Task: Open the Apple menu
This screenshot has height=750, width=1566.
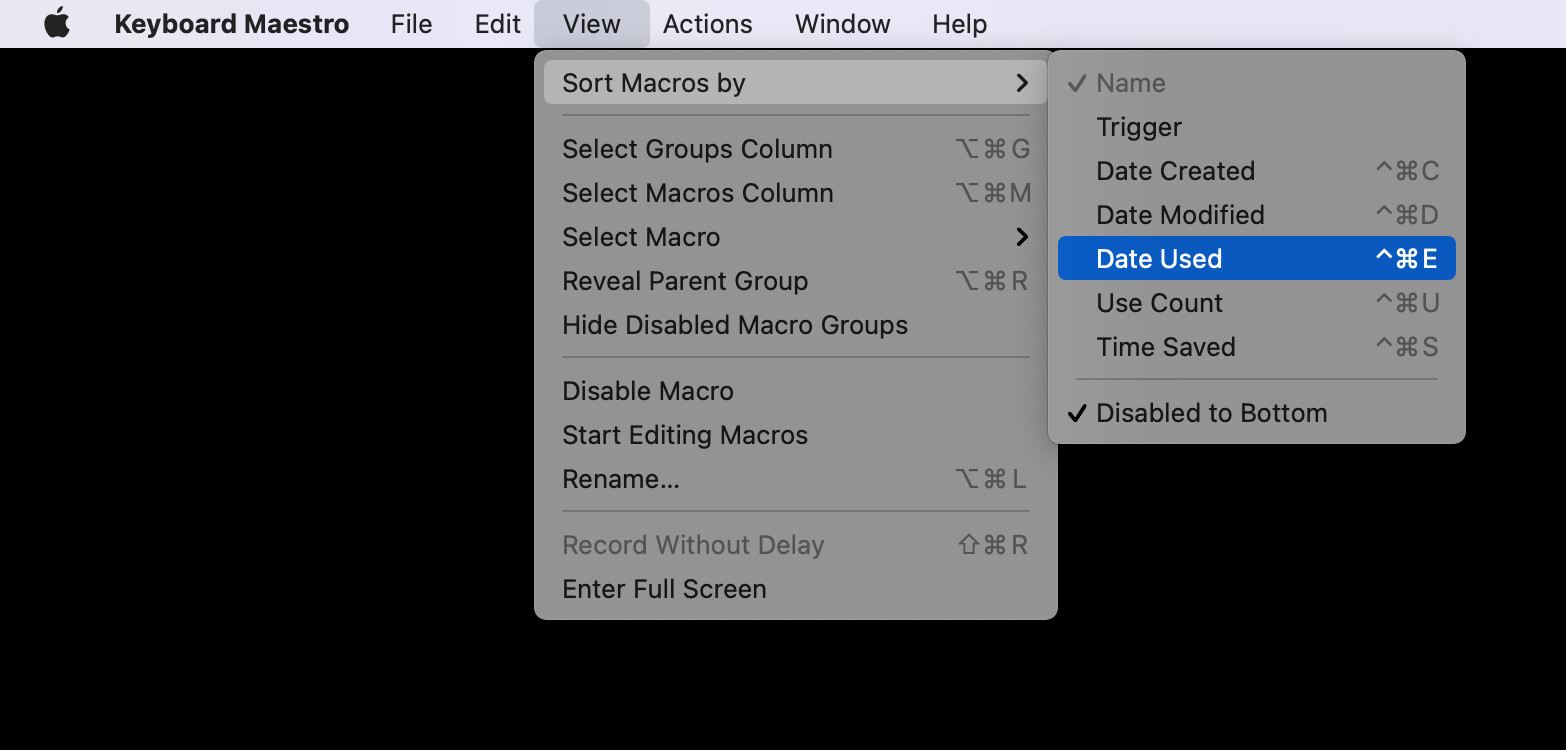Action: pyautogui.click(x=57, y=24)
